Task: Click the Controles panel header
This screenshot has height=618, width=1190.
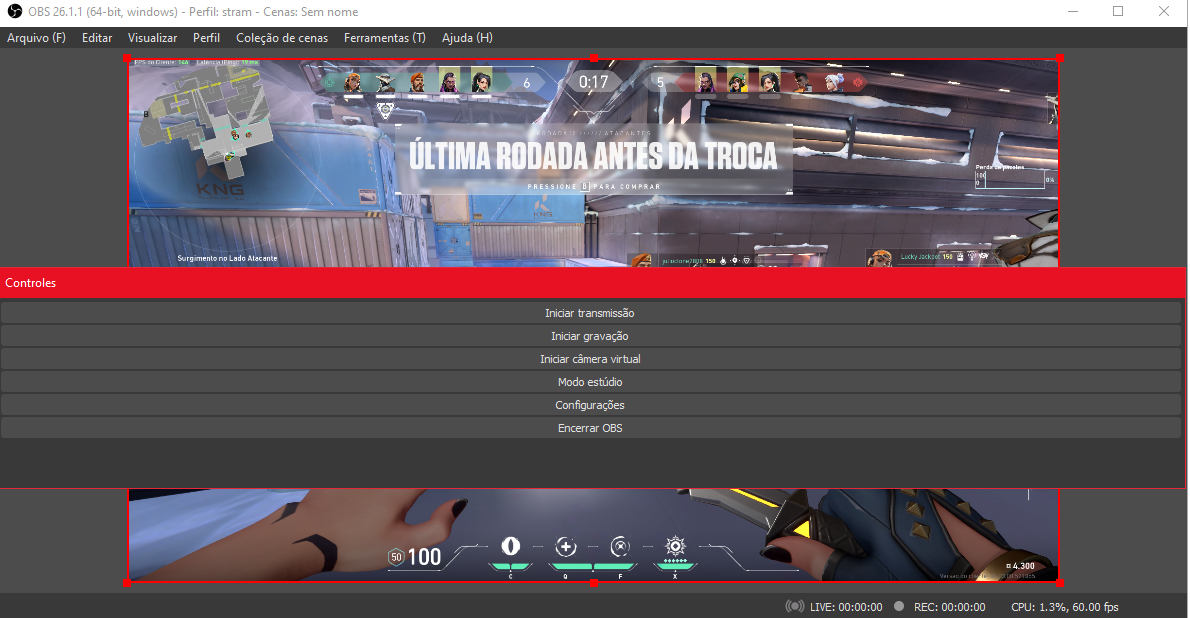Action: point(592,282)
